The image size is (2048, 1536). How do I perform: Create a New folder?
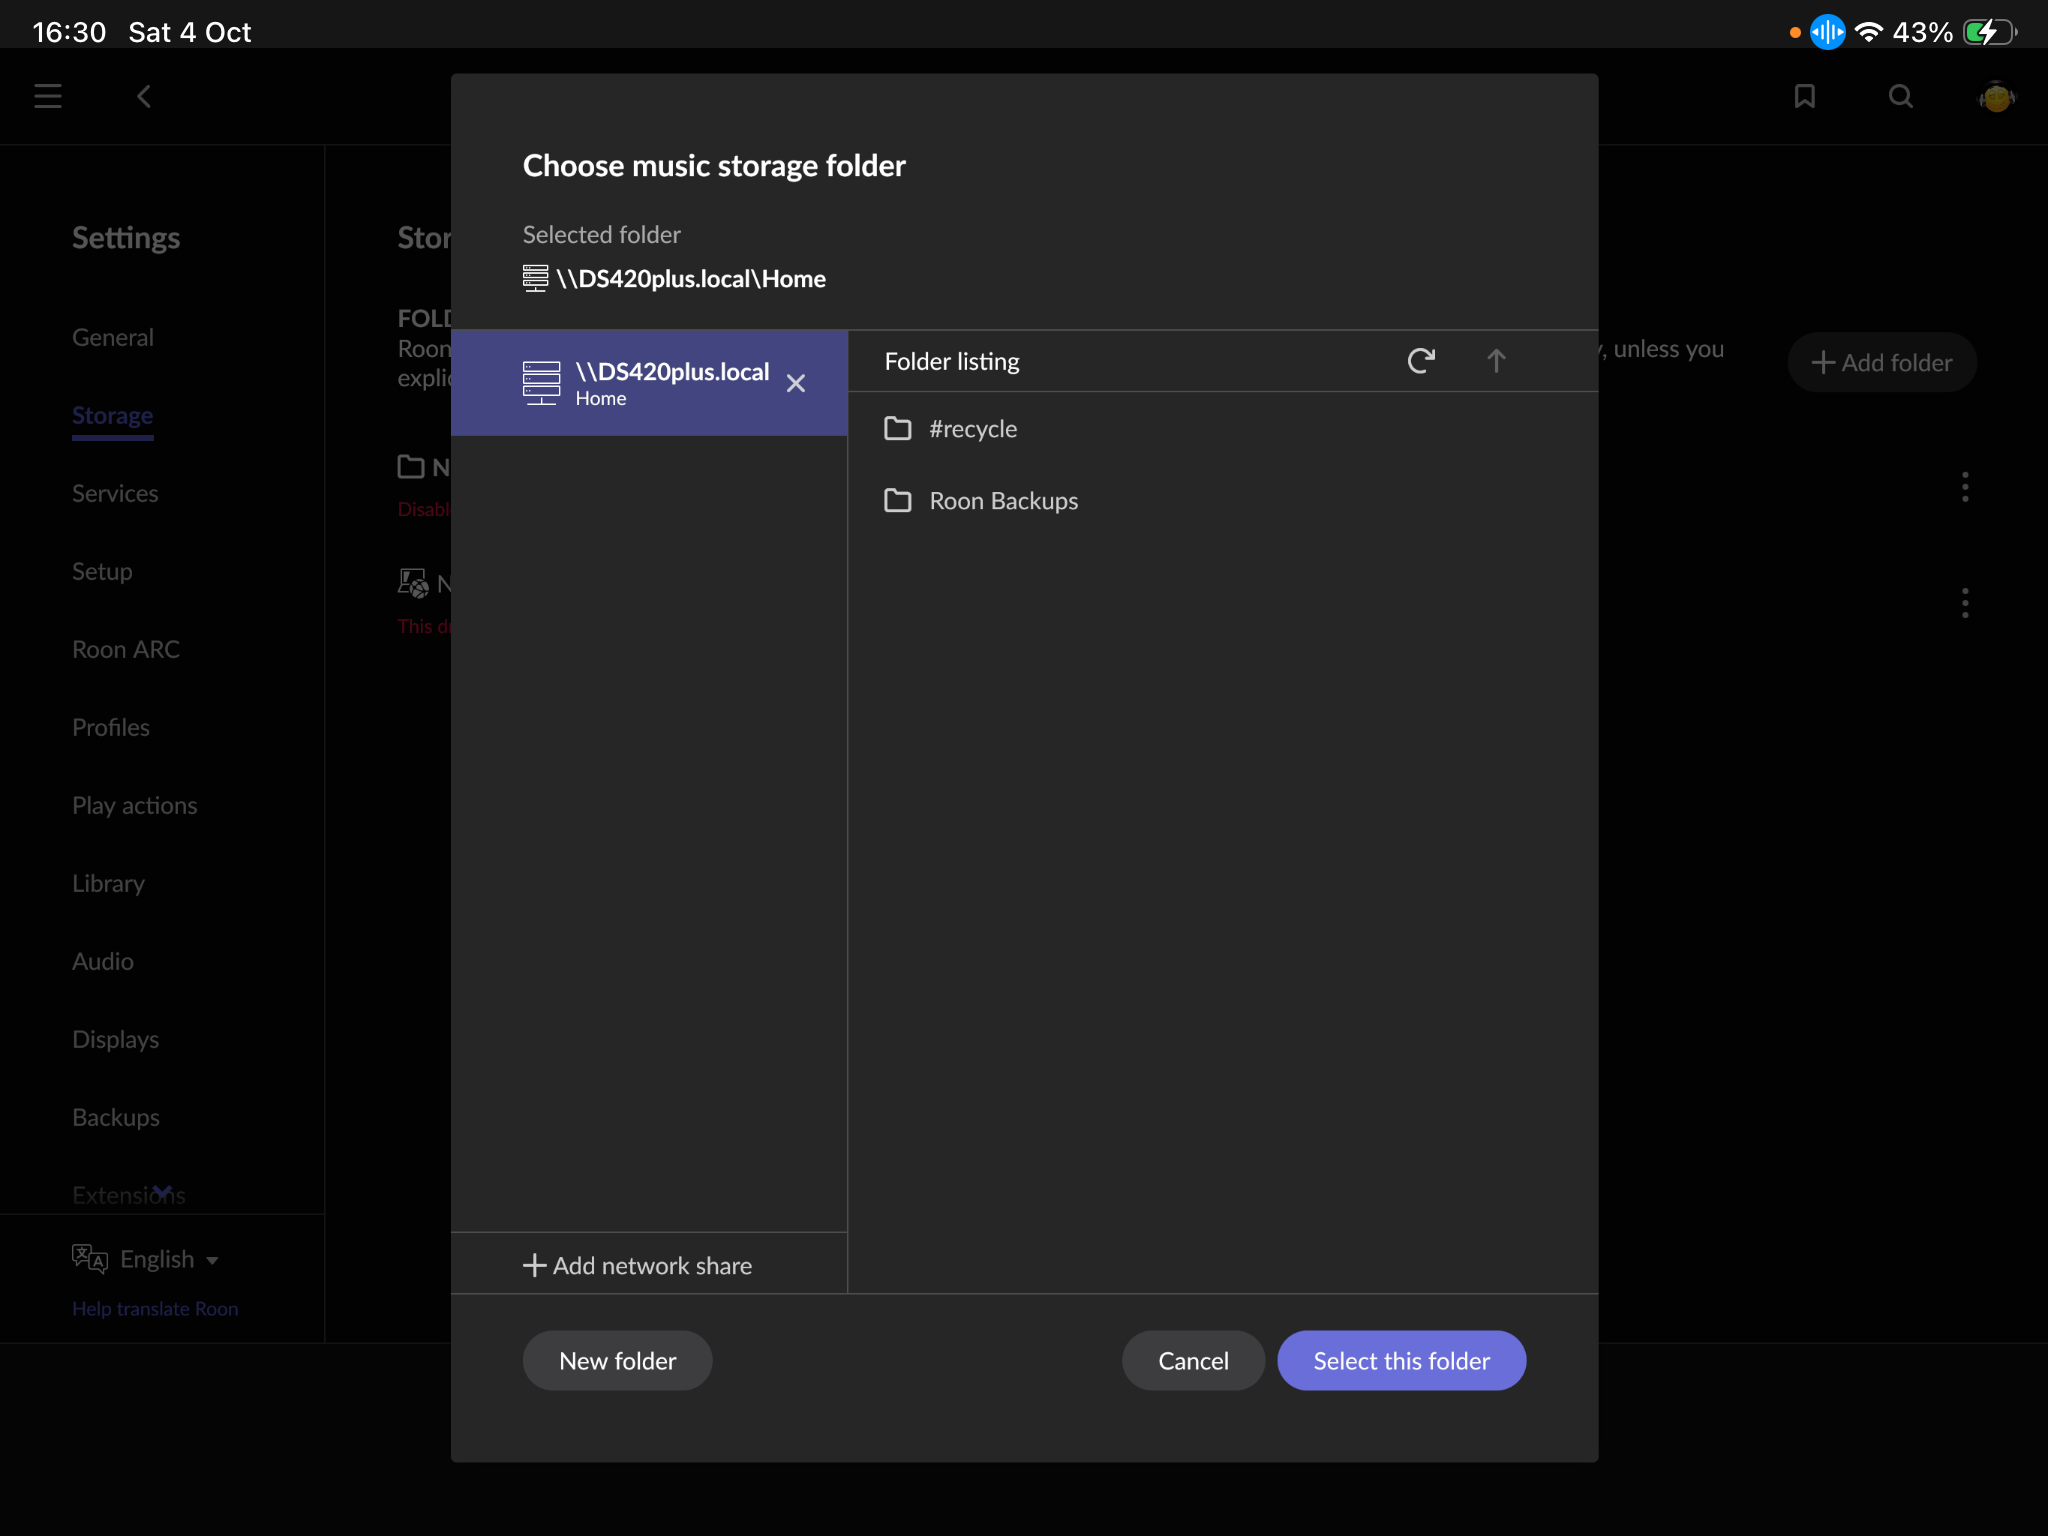[617, 1361]
